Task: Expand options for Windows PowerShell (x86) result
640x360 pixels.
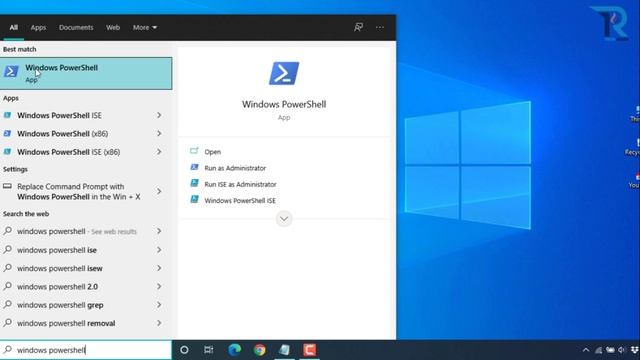Action: click(159, 133)
